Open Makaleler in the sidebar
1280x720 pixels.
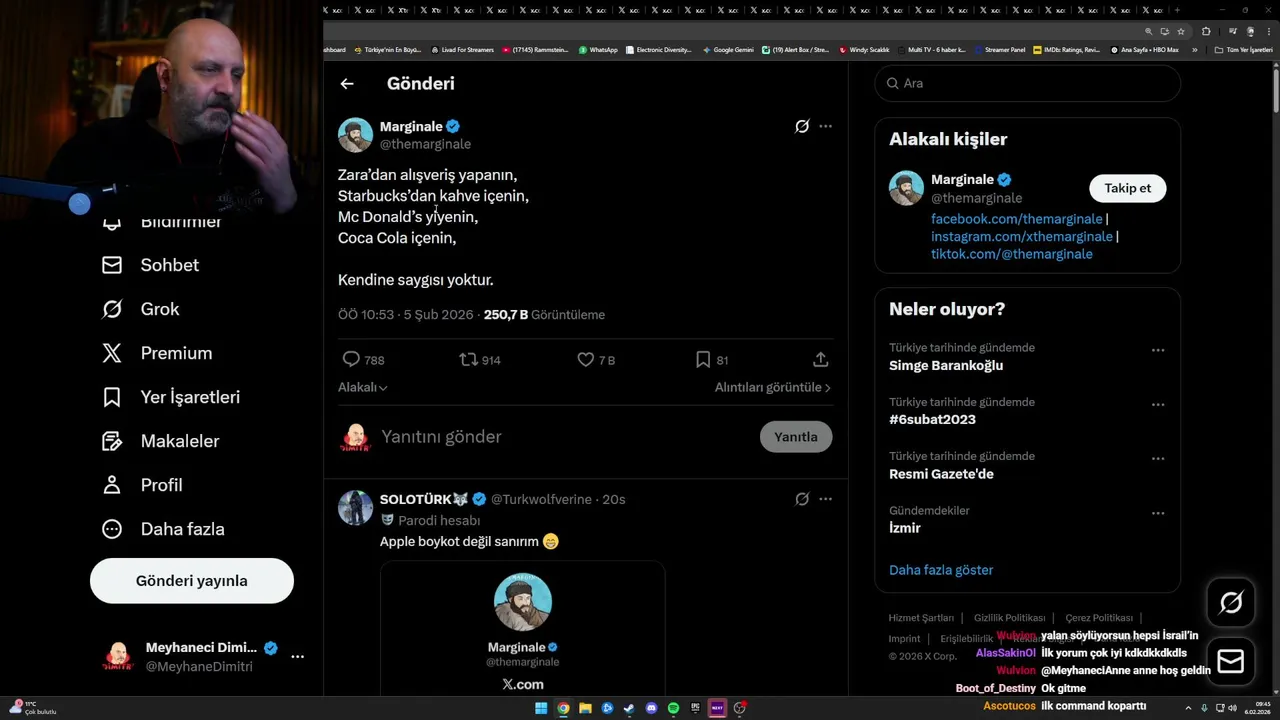[160, 441]
